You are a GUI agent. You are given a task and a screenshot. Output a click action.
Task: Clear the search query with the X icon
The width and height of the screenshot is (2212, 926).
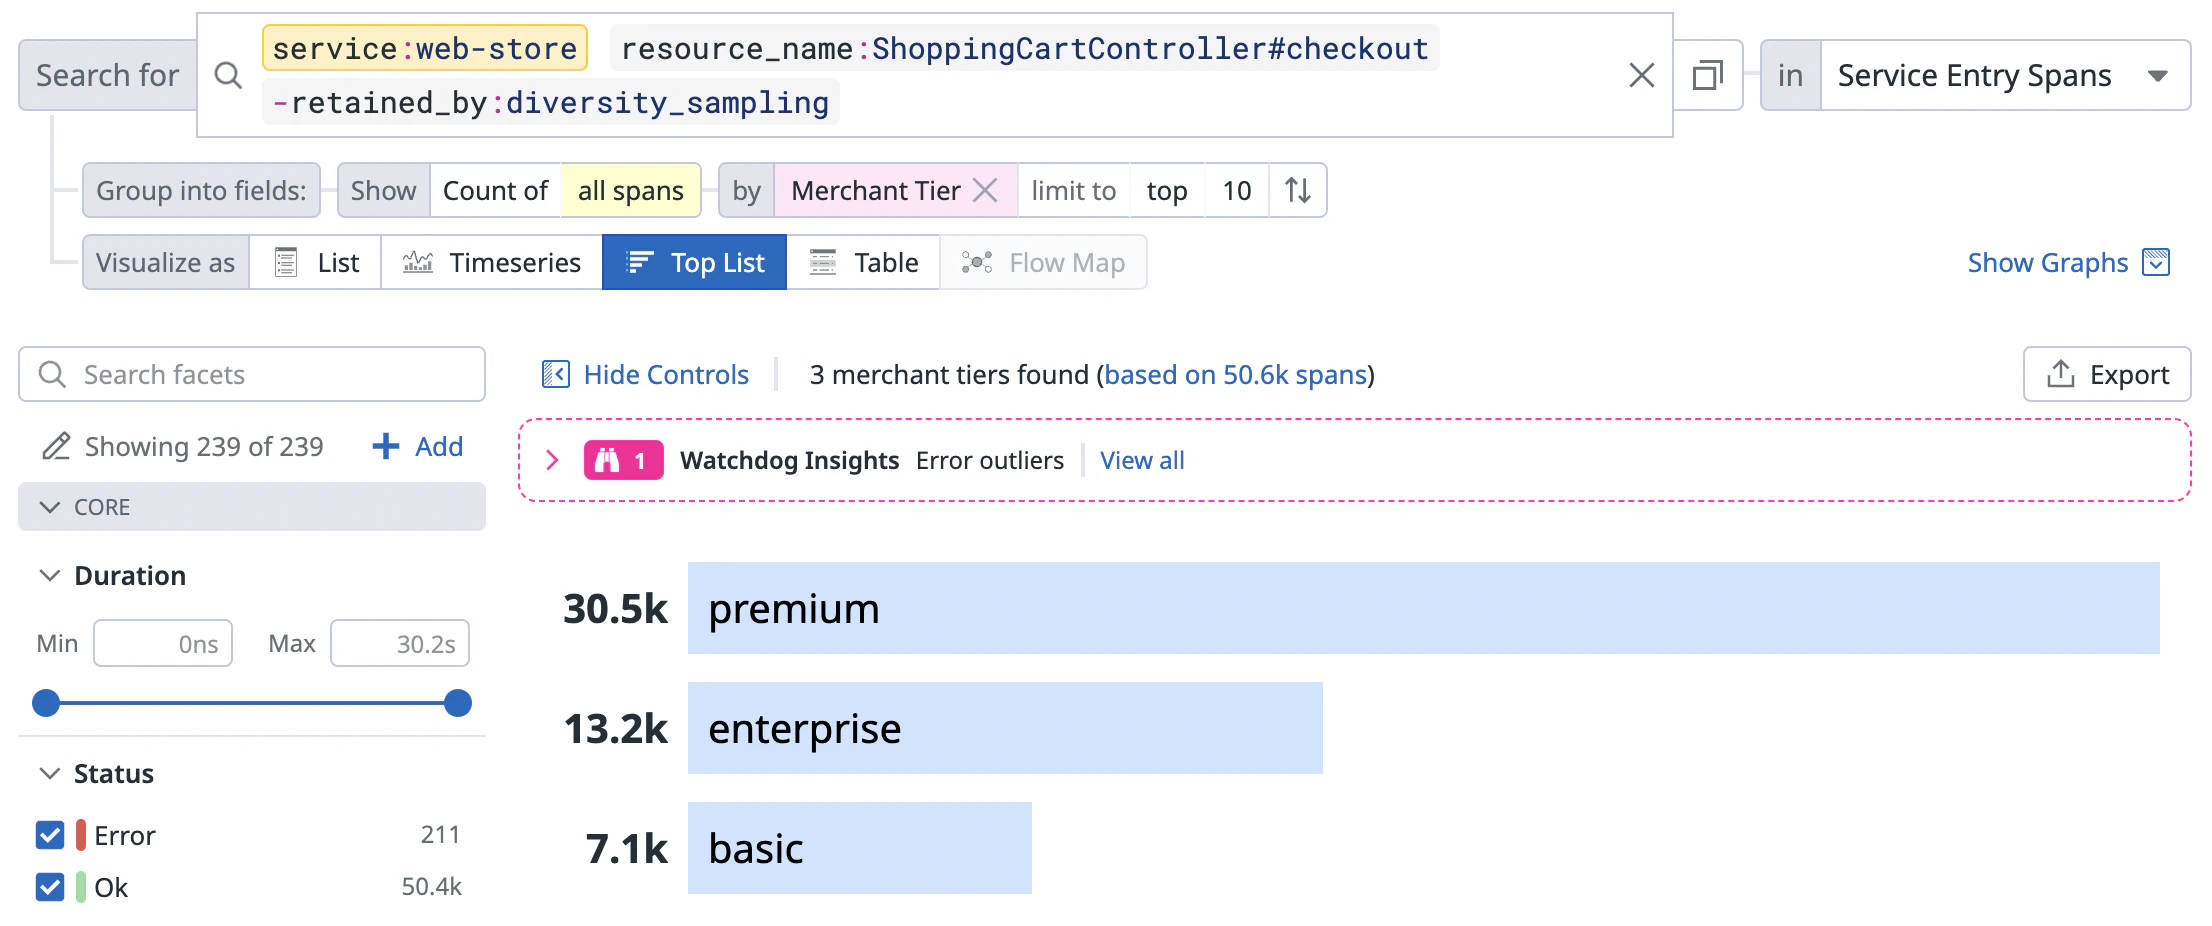[1641, 75]
